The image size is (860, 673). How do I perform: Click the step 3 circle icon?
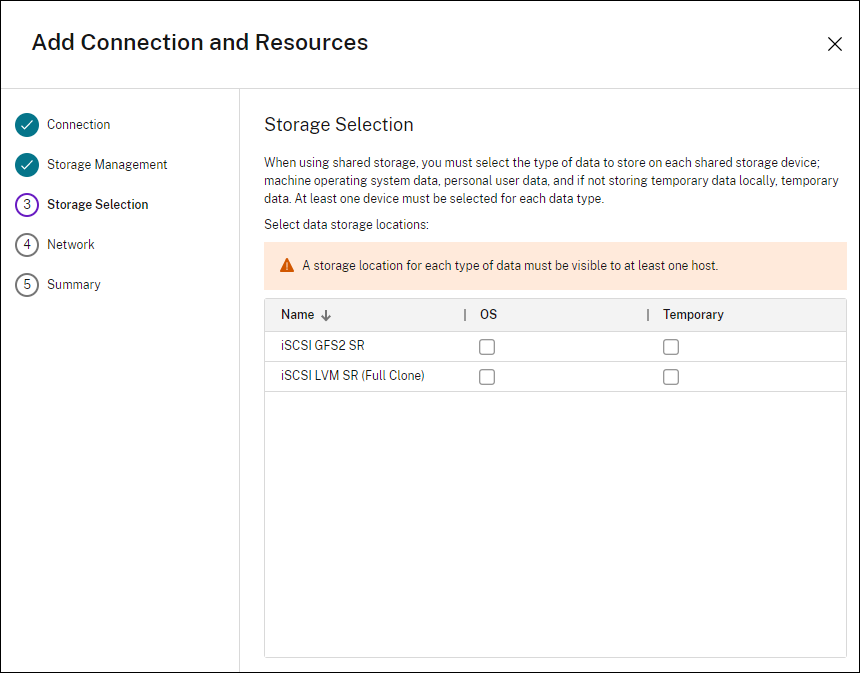[27, 205]
